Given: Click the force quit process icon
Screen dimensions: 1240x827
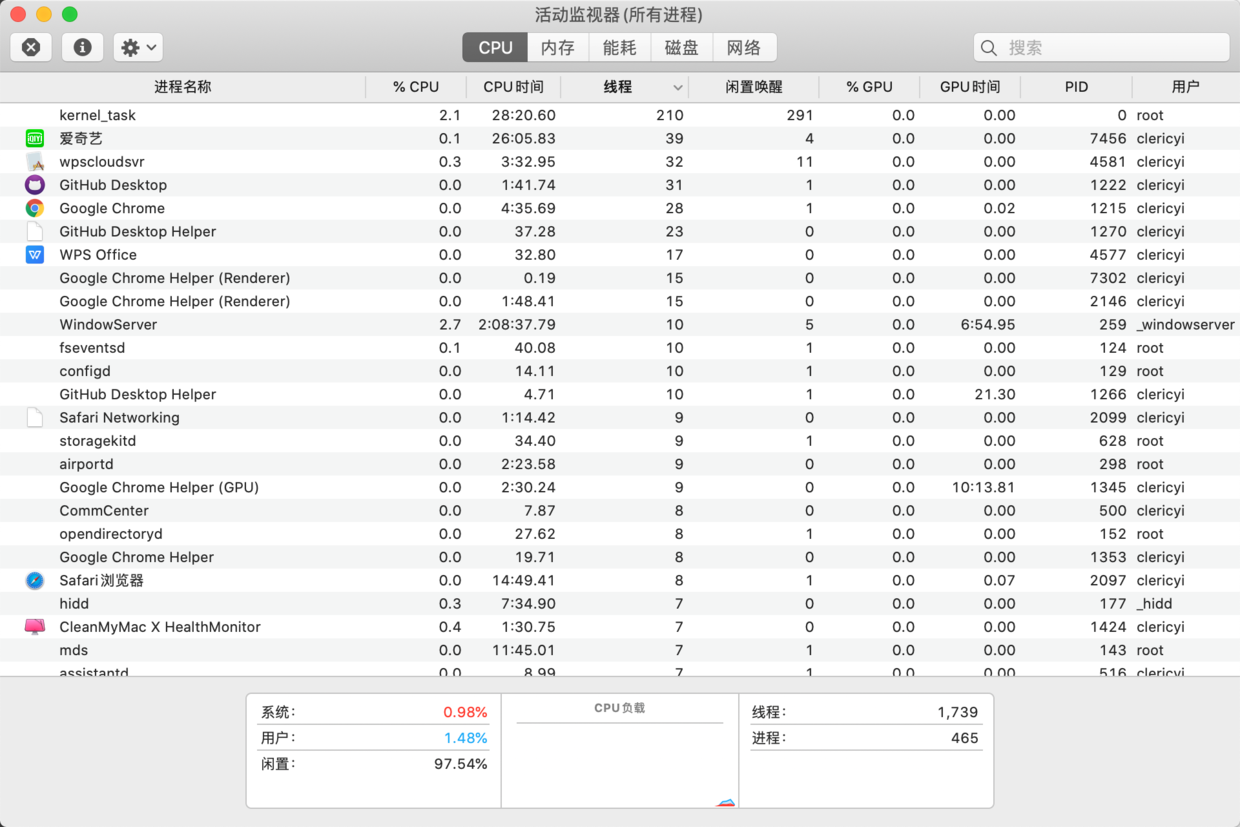Looking at the screenshot, I should pos(31,47).
